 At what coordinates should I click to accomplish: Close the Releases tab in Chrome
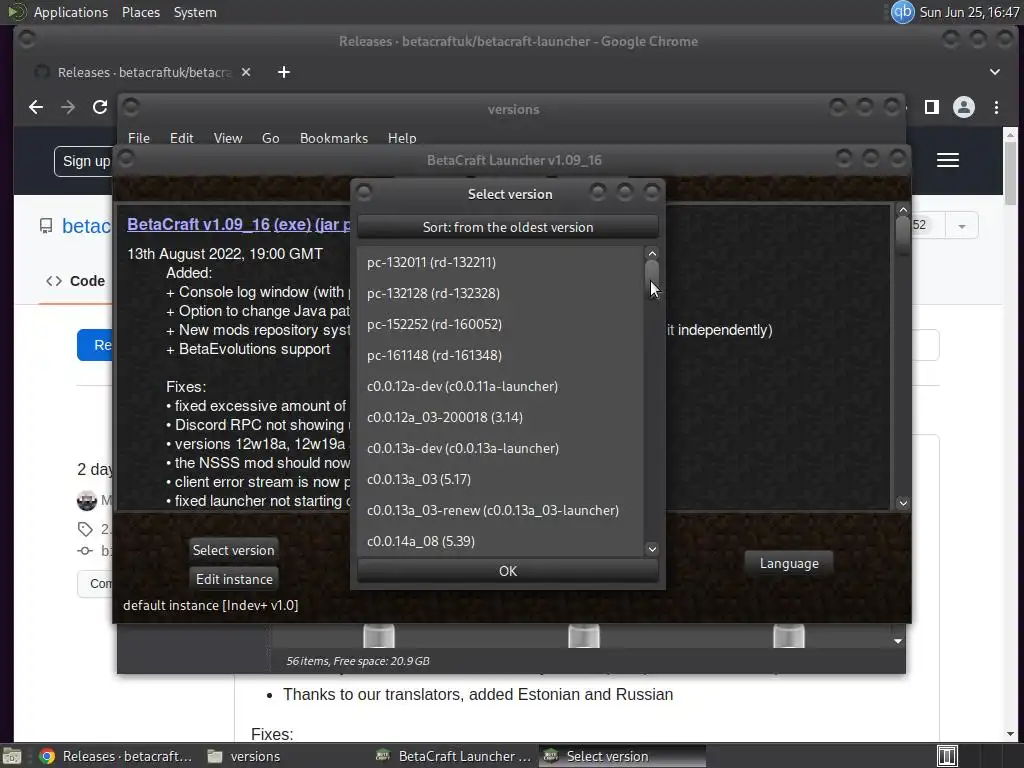click(246, 72)
